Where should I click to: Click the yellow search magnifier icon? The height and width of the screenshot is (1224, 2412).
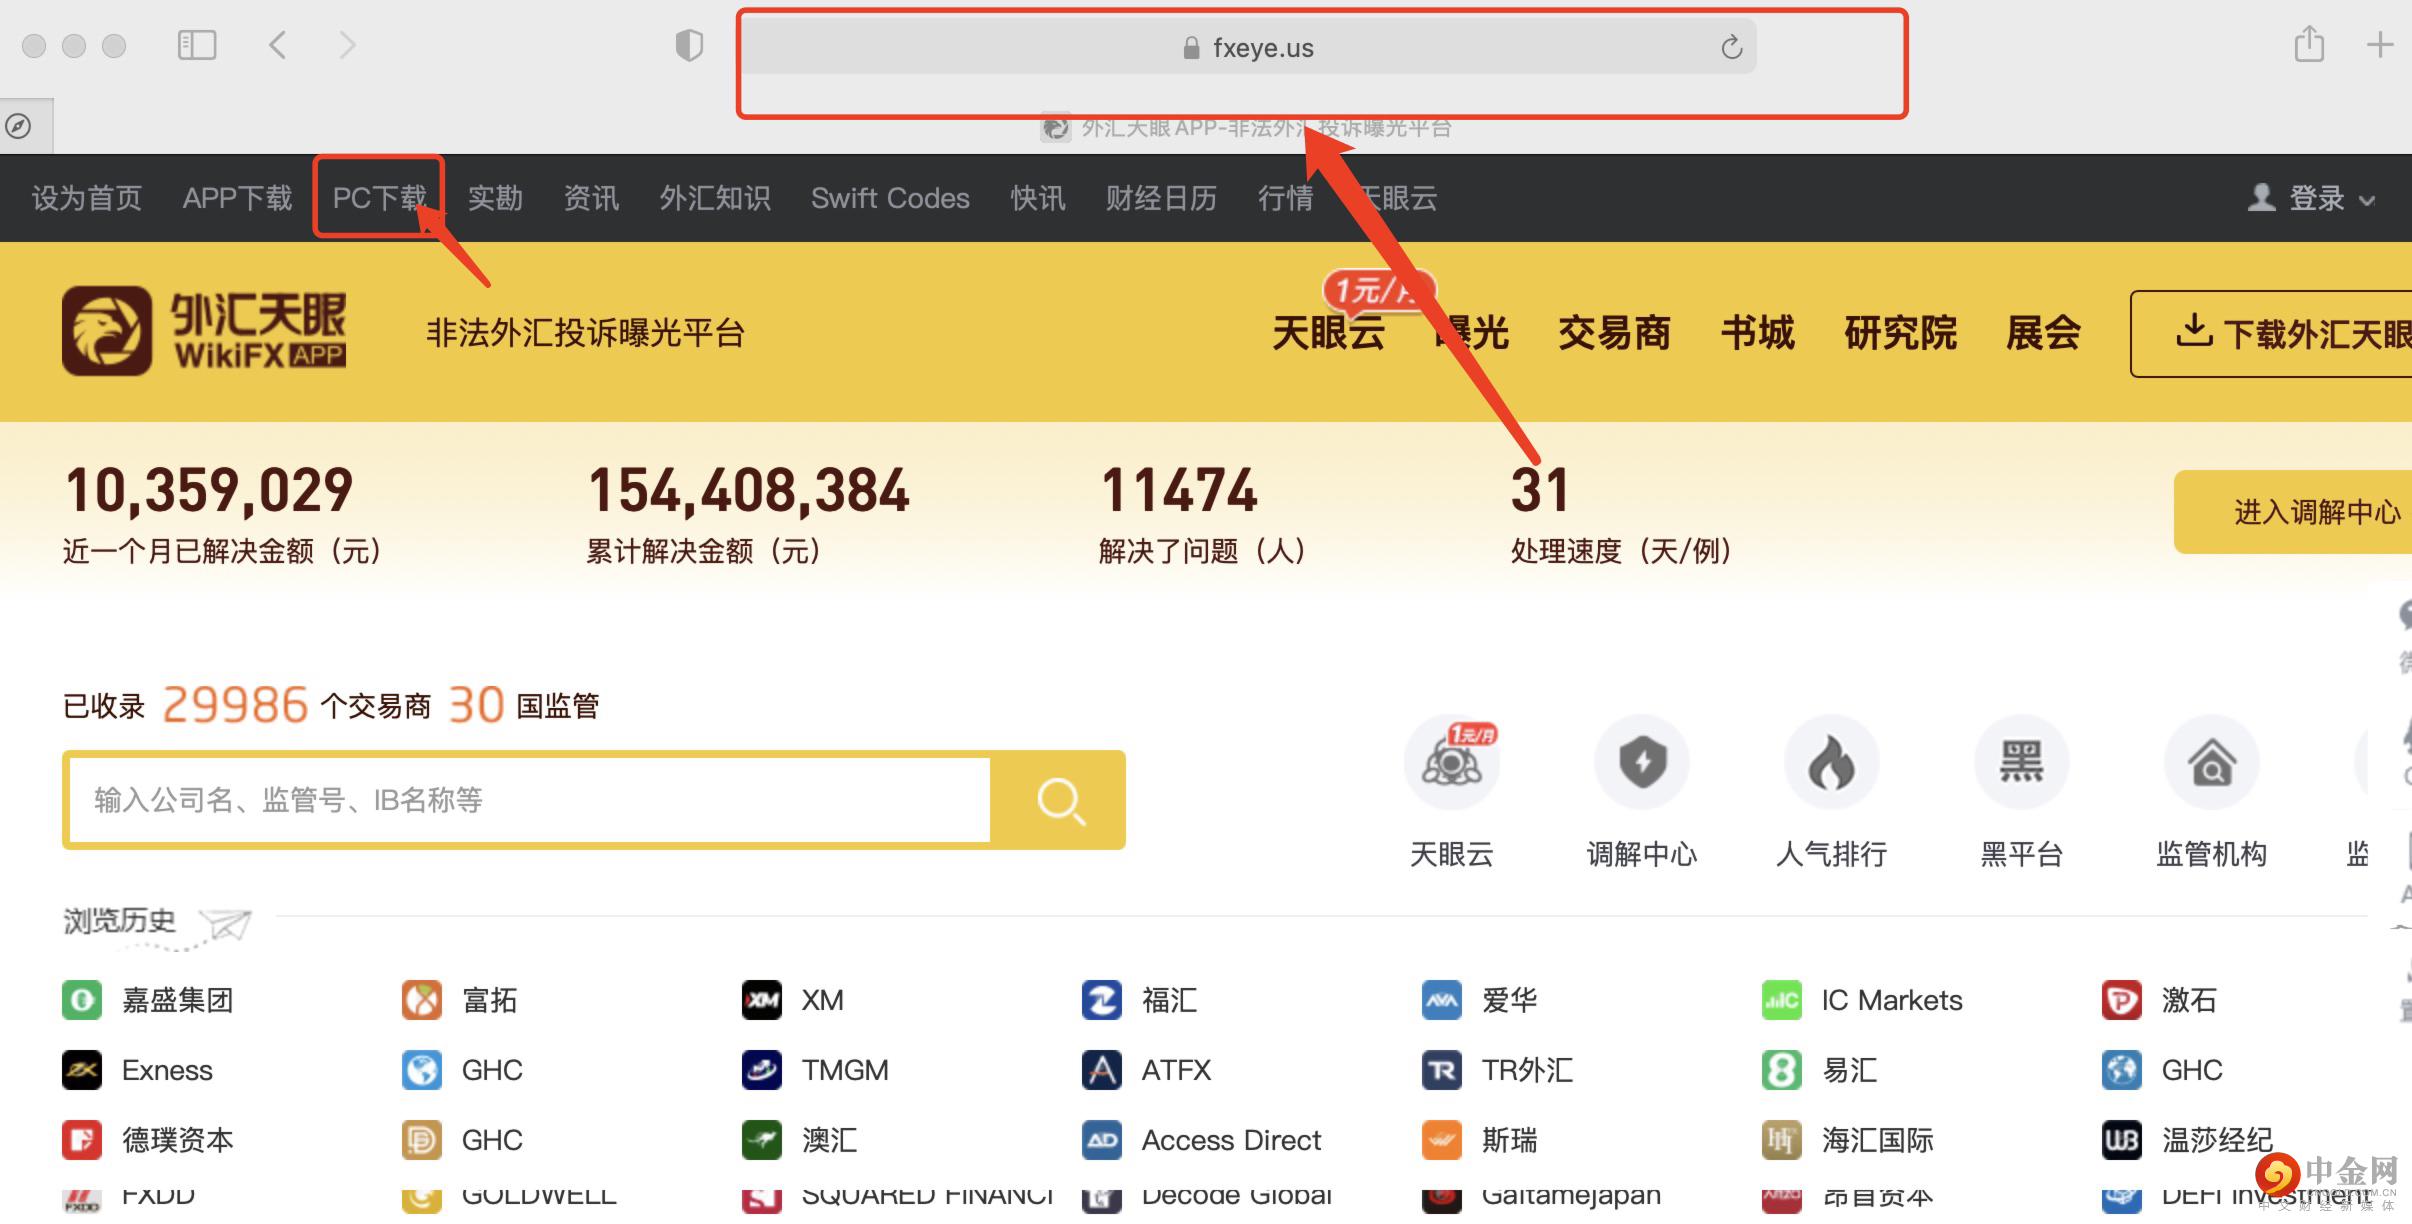(1062, 800)
